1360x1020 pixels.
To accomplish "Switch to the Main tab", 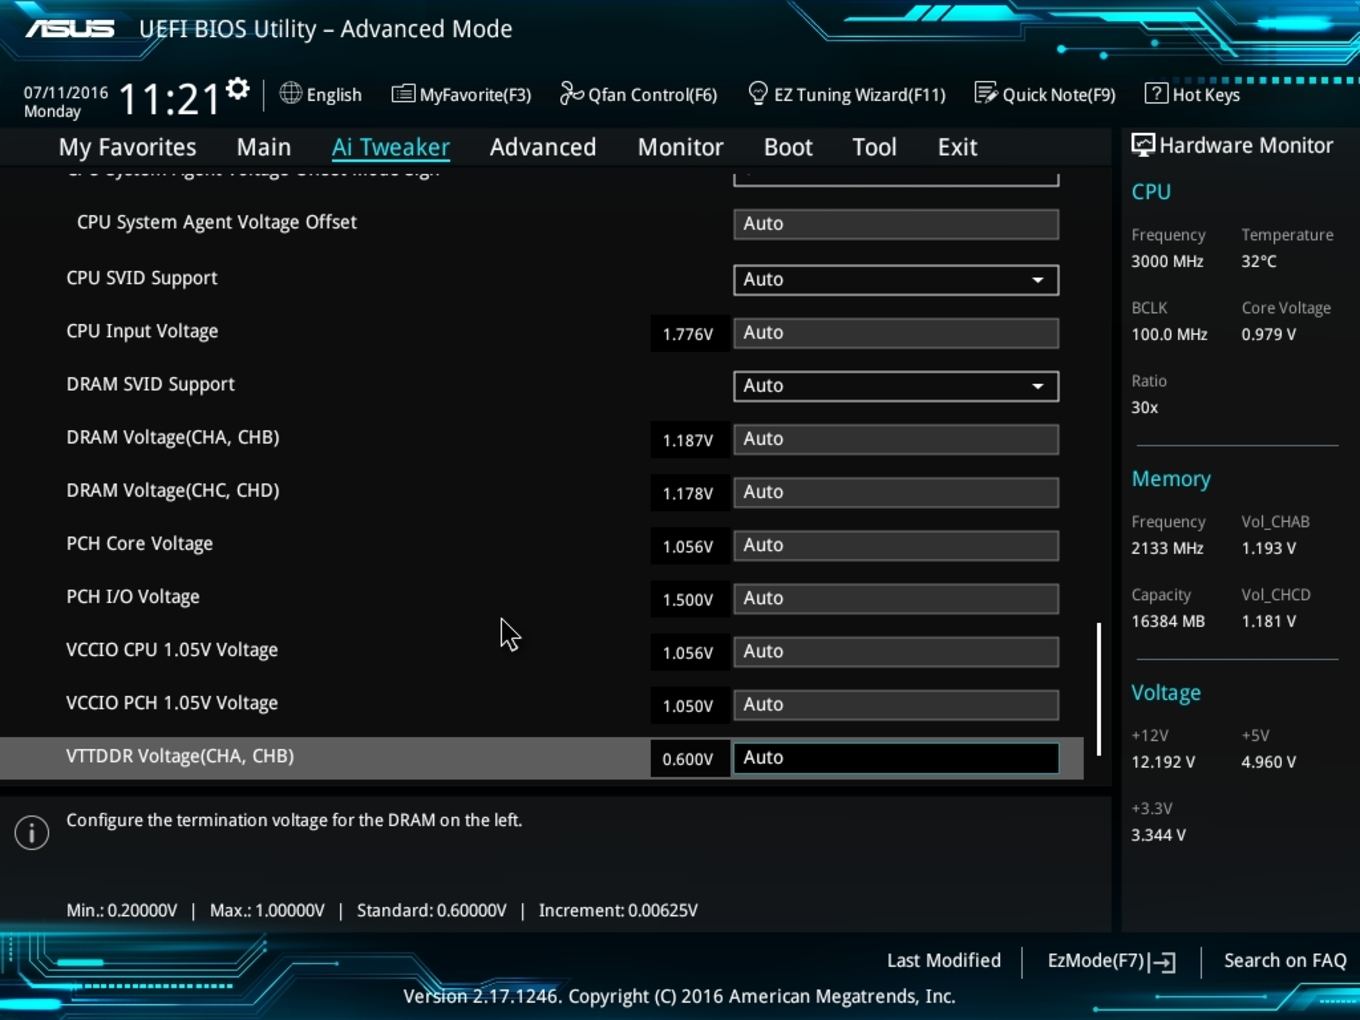I will [264, 147].
